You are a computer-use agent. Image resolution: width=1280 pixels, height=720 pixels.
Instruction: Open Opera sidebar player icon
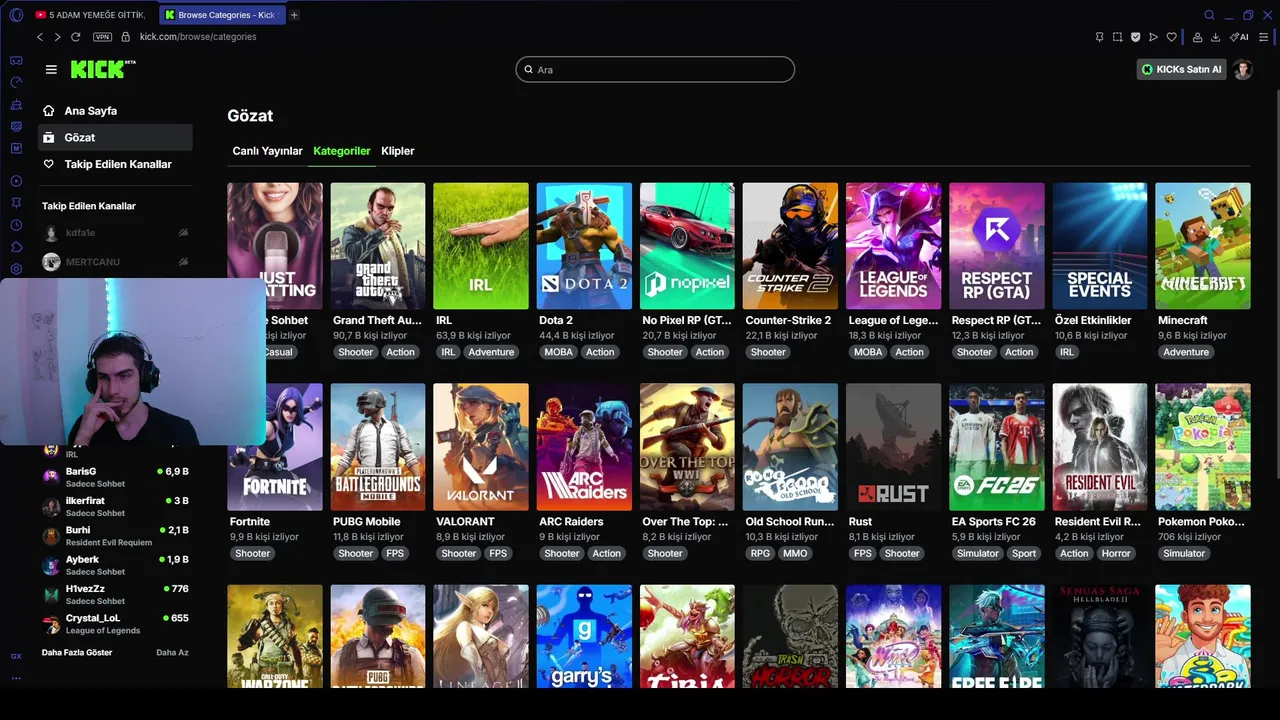pyautogui.click(x=16, y=181)
